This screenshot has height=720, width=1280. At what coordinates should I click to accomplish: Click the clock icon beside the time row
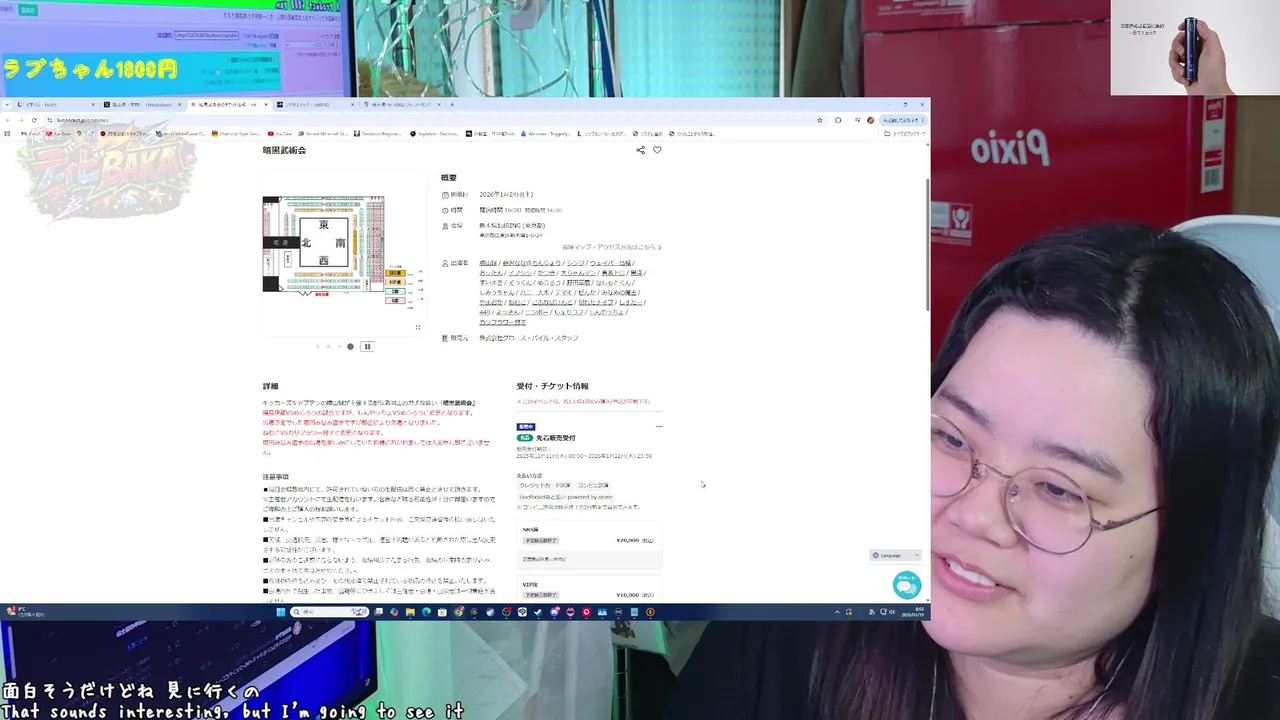(x=445, y=210)
